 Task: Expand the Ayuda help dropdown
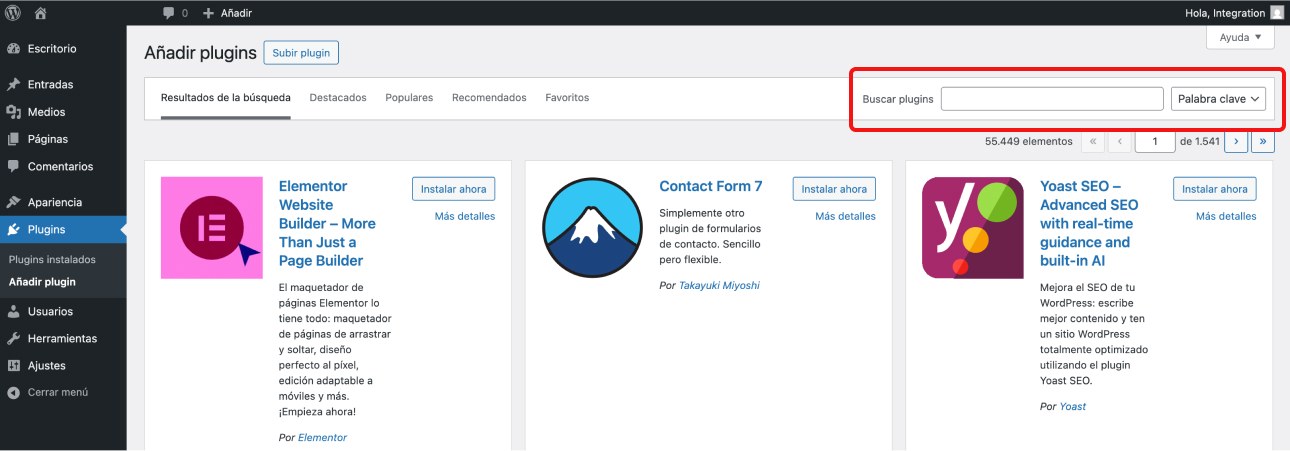coord(1241,37)
